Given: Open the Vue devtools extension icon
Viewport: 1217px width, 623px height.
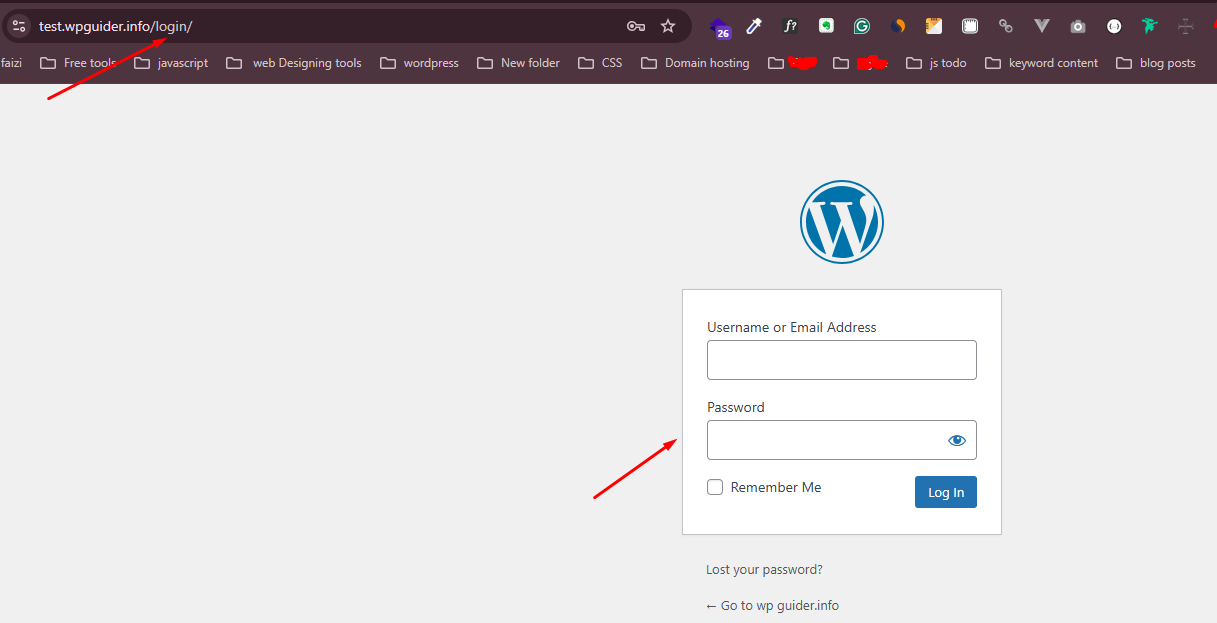Looking at the screenshot, I should coord(1042,26).
